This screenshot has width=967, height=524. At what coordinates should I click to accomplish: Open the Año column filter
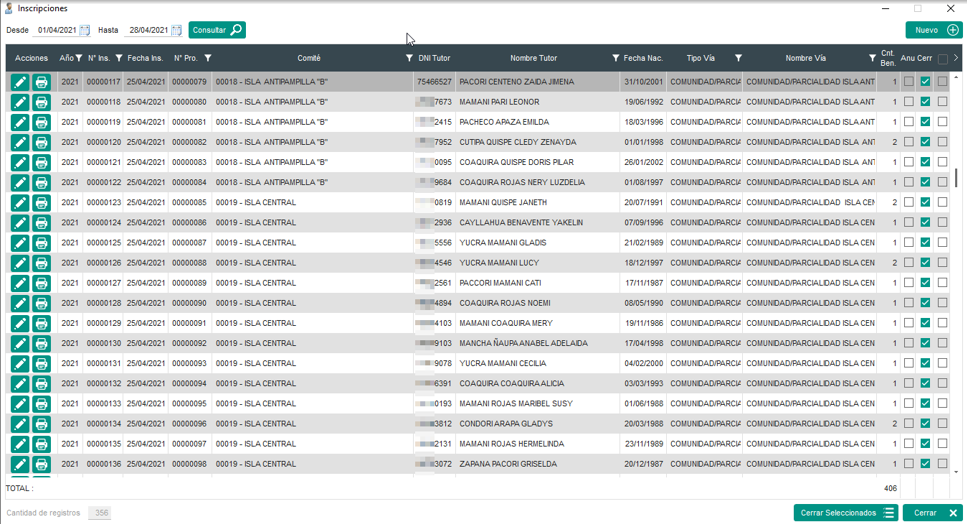79,59
